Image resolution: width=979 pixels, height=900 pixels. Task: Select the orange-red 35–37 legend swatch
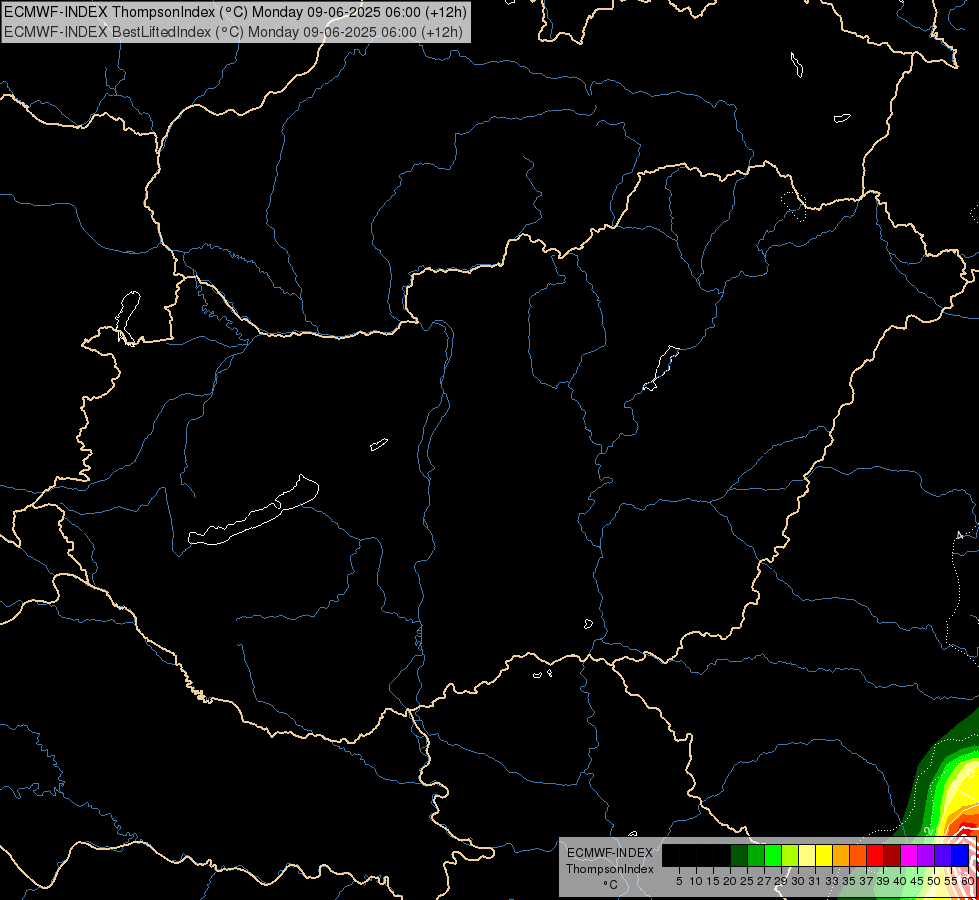click(x=858, y=856)
